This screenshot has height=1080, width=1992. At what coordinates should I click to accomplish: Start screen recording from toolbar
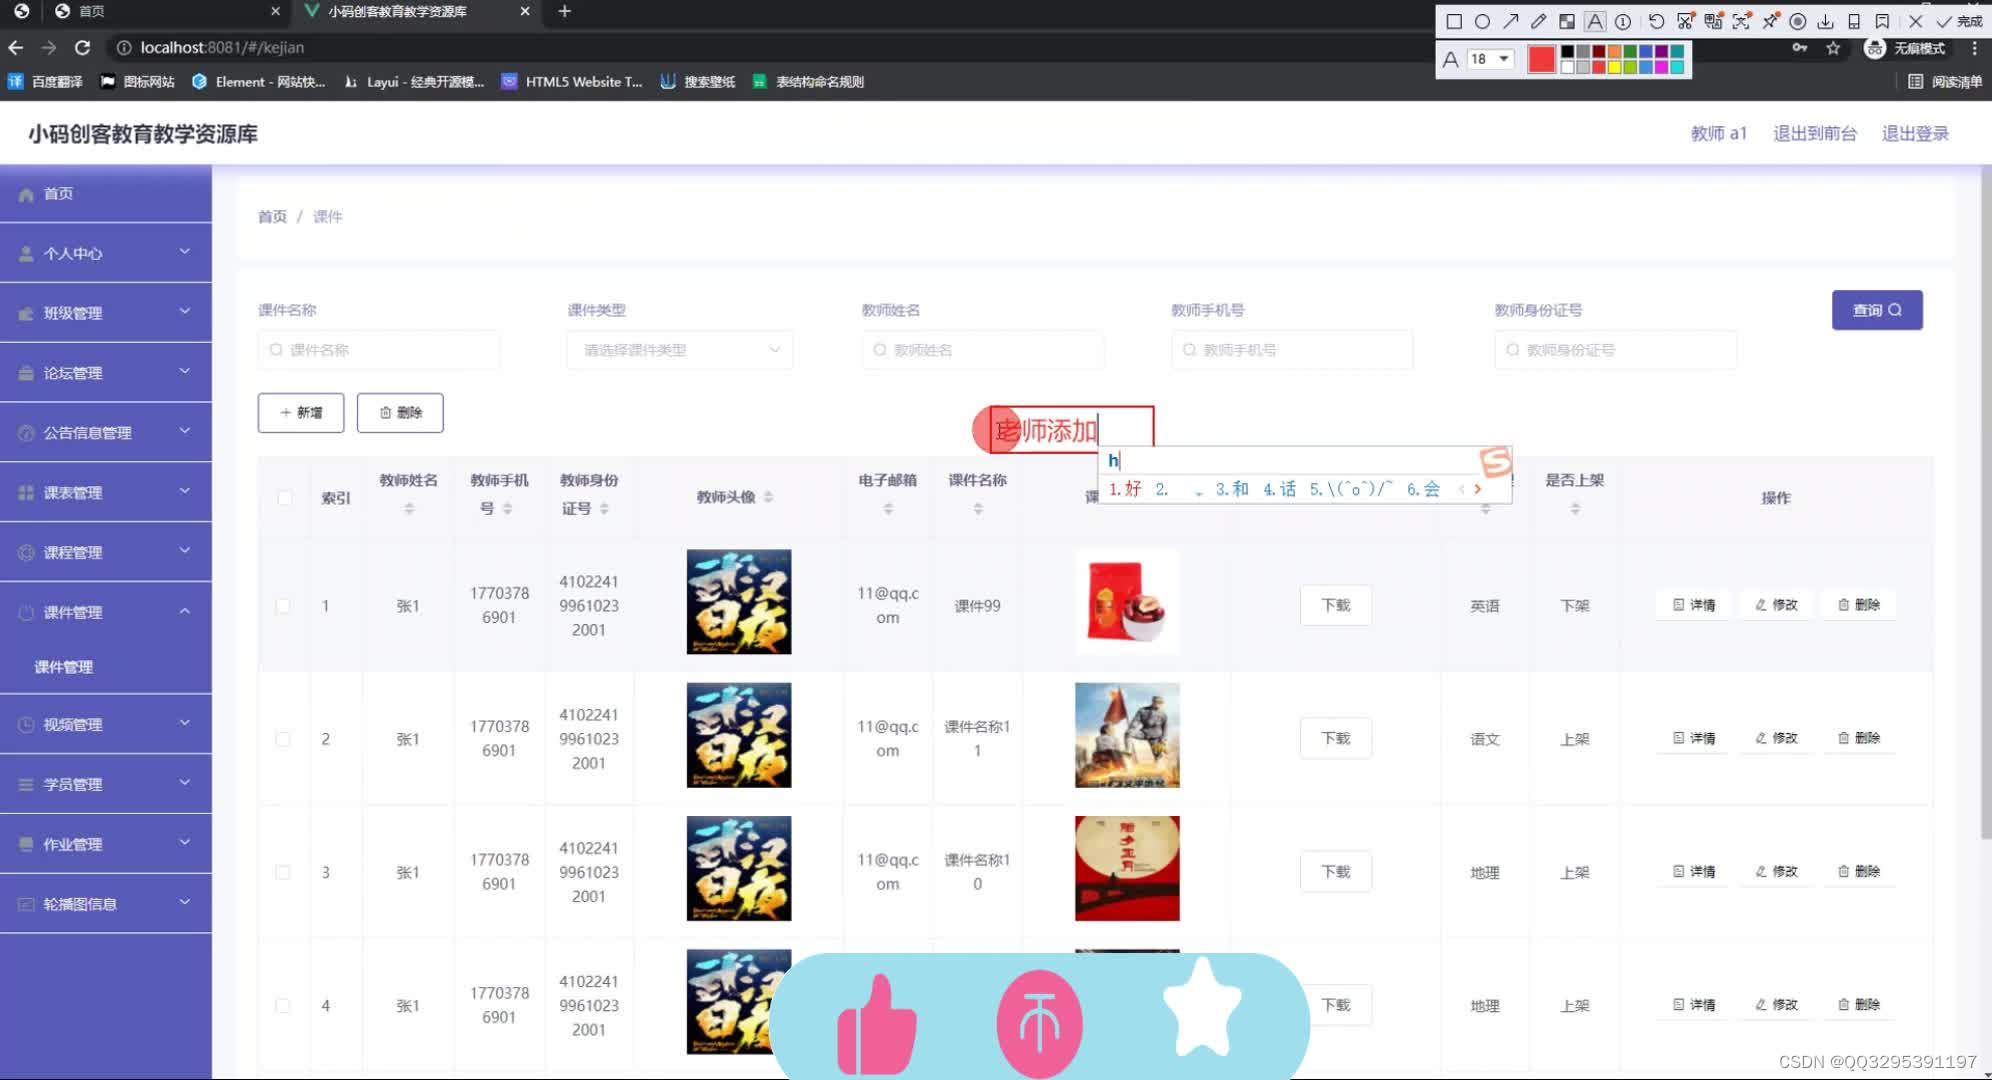coord(1798,21)
